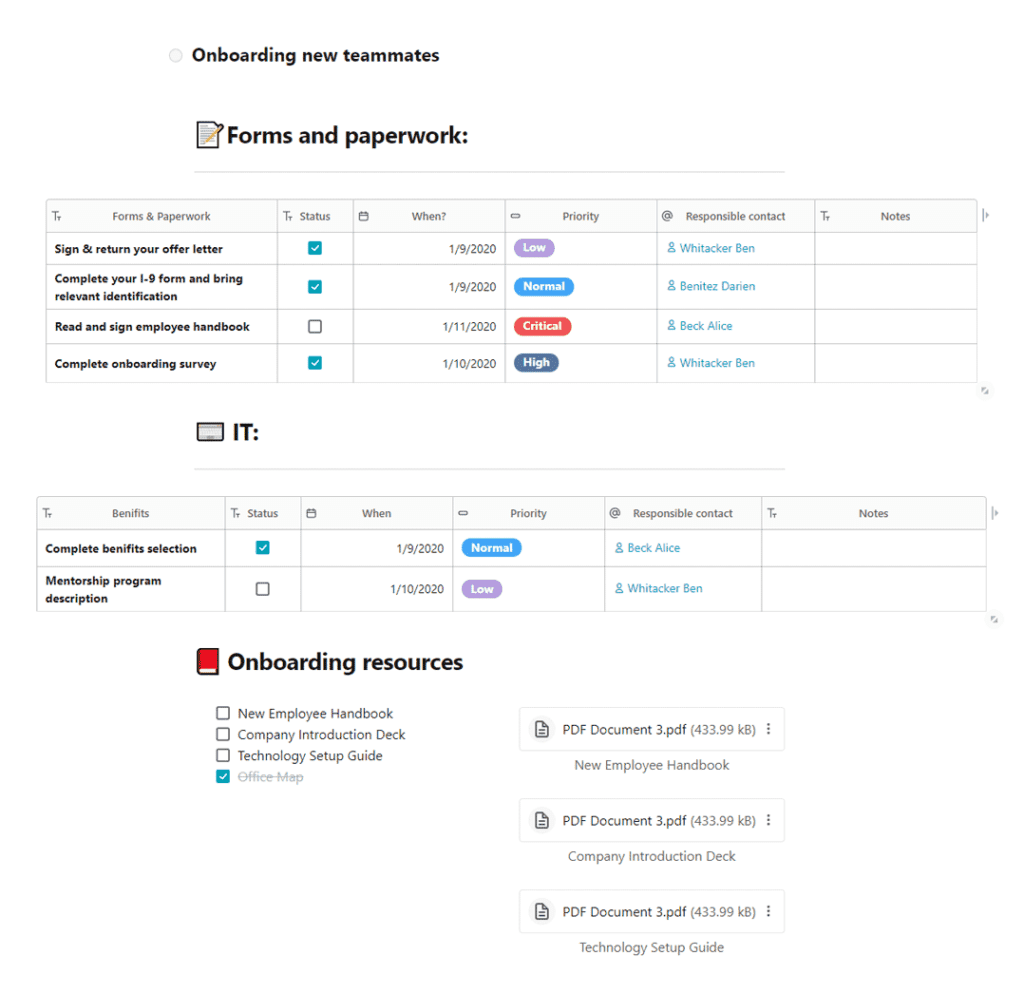Open the options menu on the Technology Setup Guide PDF
The image size is (1024, 993).
[768, 912]
